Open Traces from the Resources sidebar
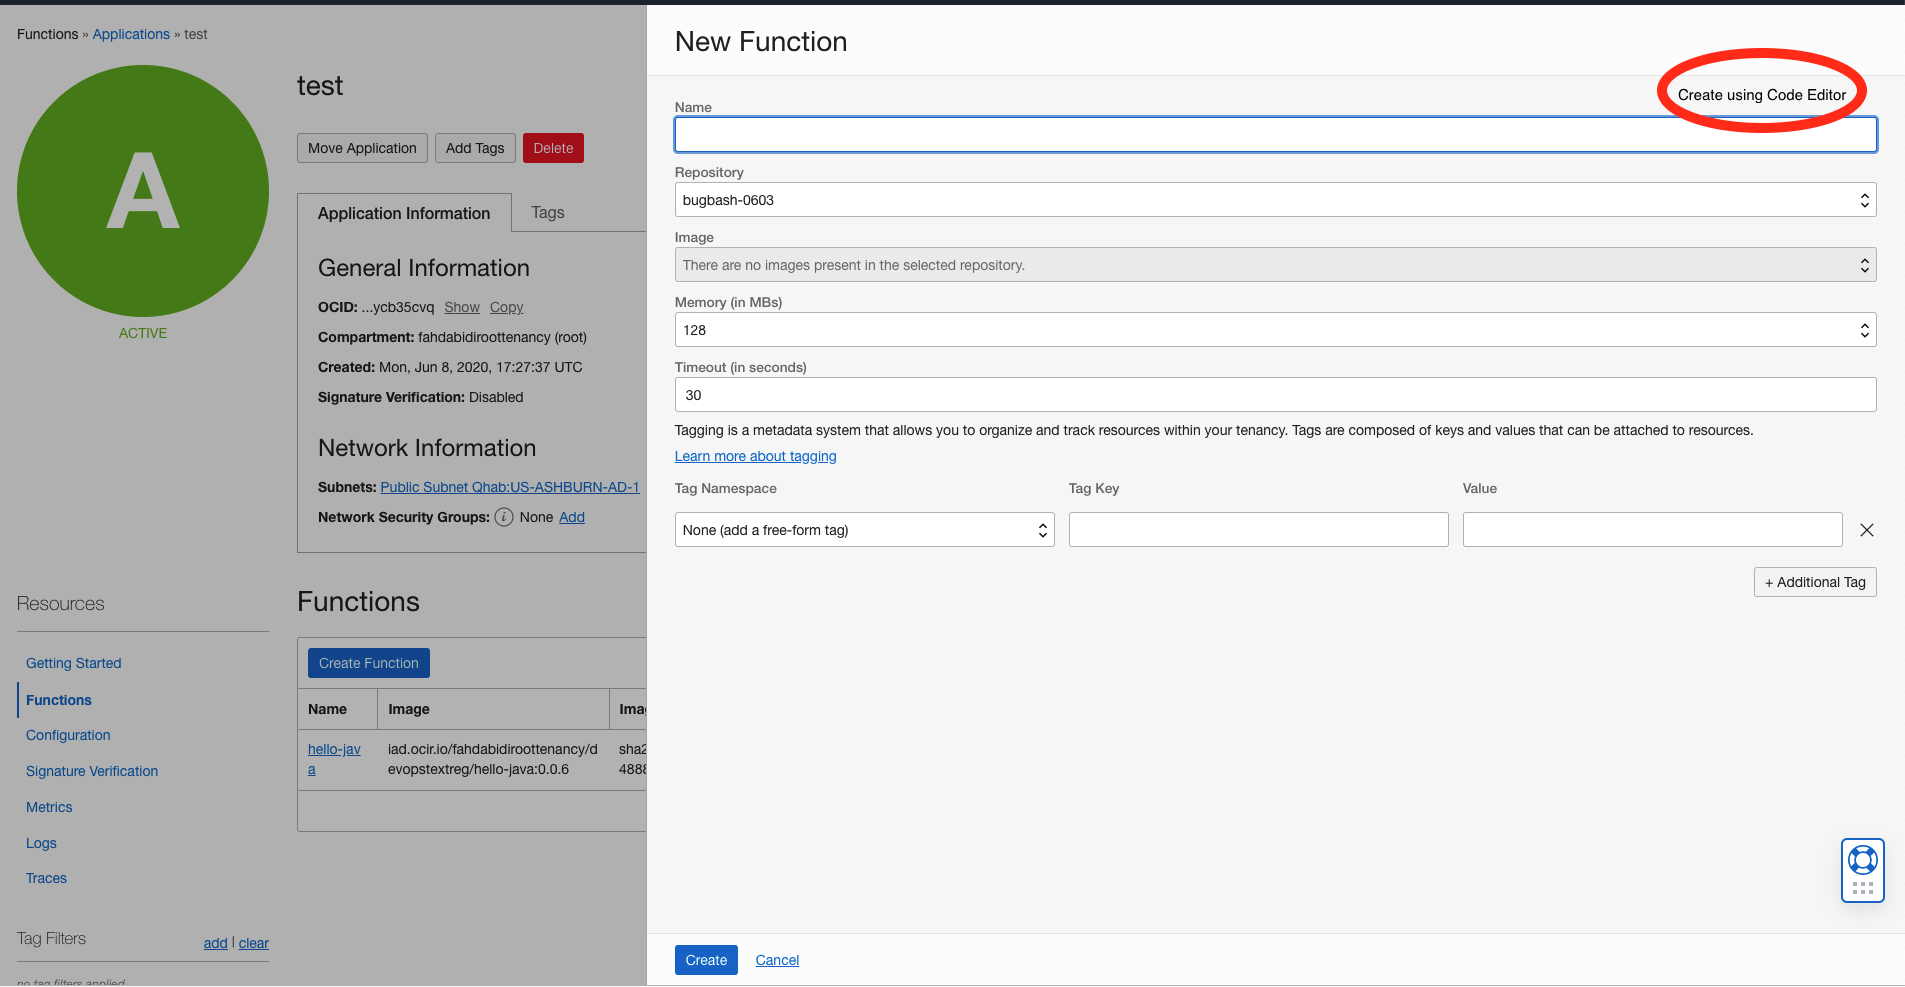This screenshot has width=1905, height=987. pos(45,878)
